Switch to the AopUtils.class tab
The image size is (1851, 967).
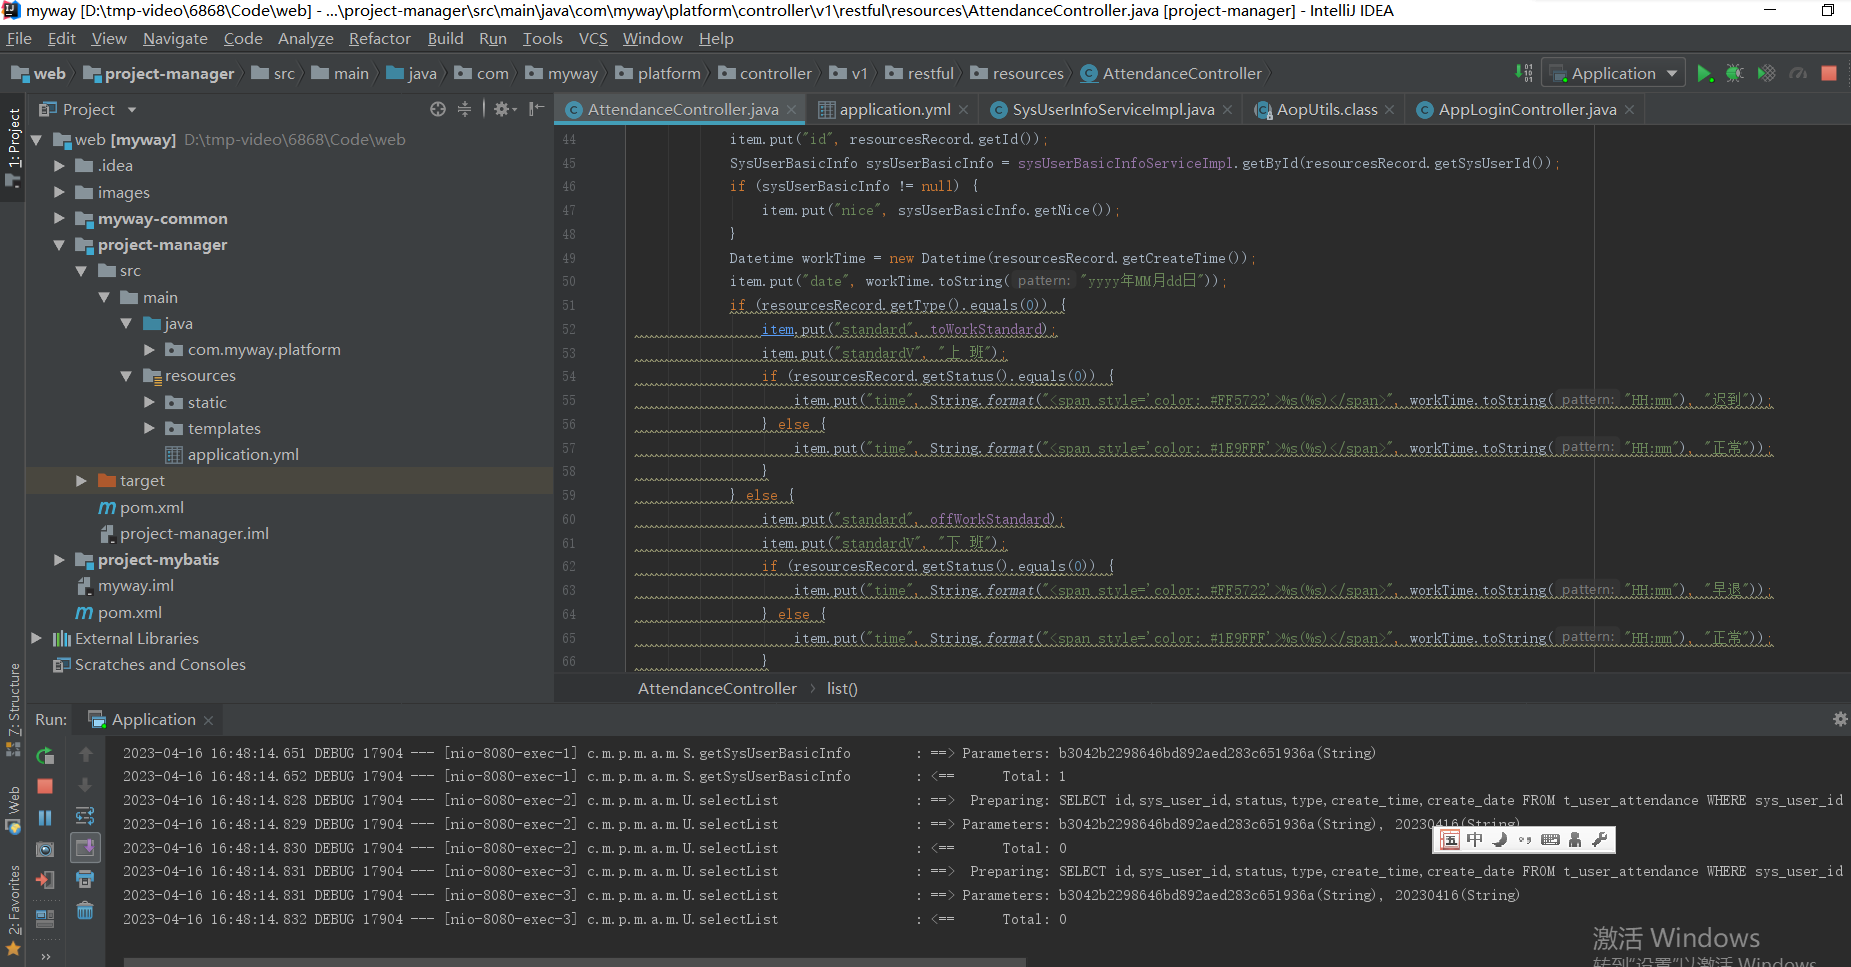coord(1326,109)
